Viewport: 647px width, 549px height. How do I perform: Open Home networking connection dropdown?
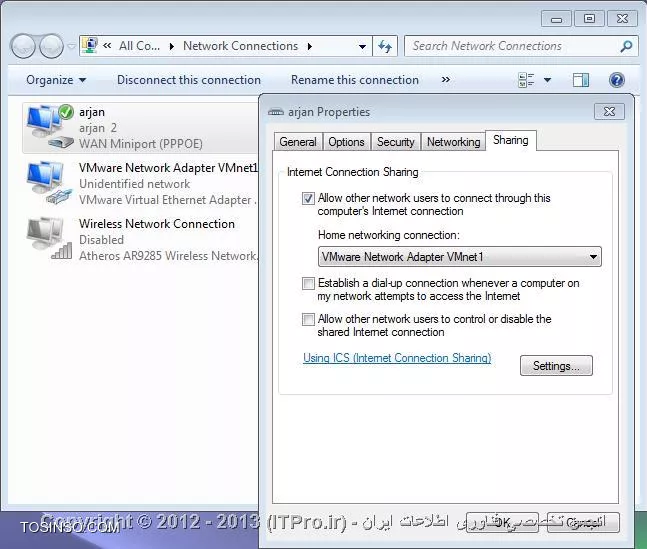pyautogui.click(x=460, y=257)
